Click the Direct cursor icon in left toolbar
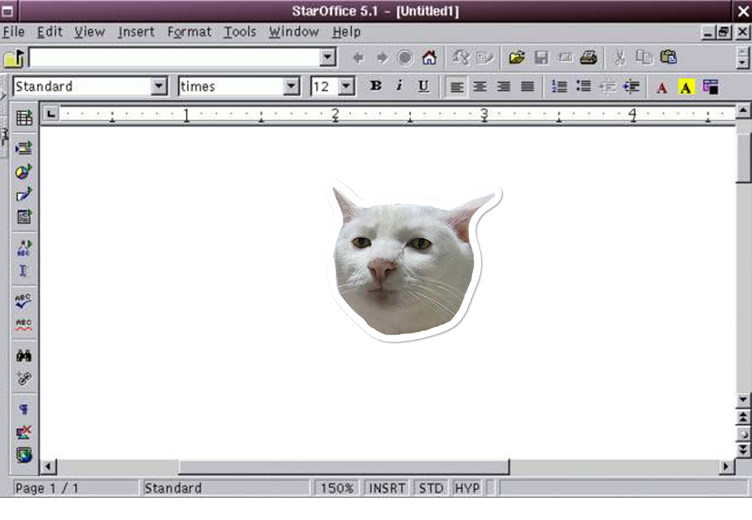The image size is (752, 520). point(23,271)
